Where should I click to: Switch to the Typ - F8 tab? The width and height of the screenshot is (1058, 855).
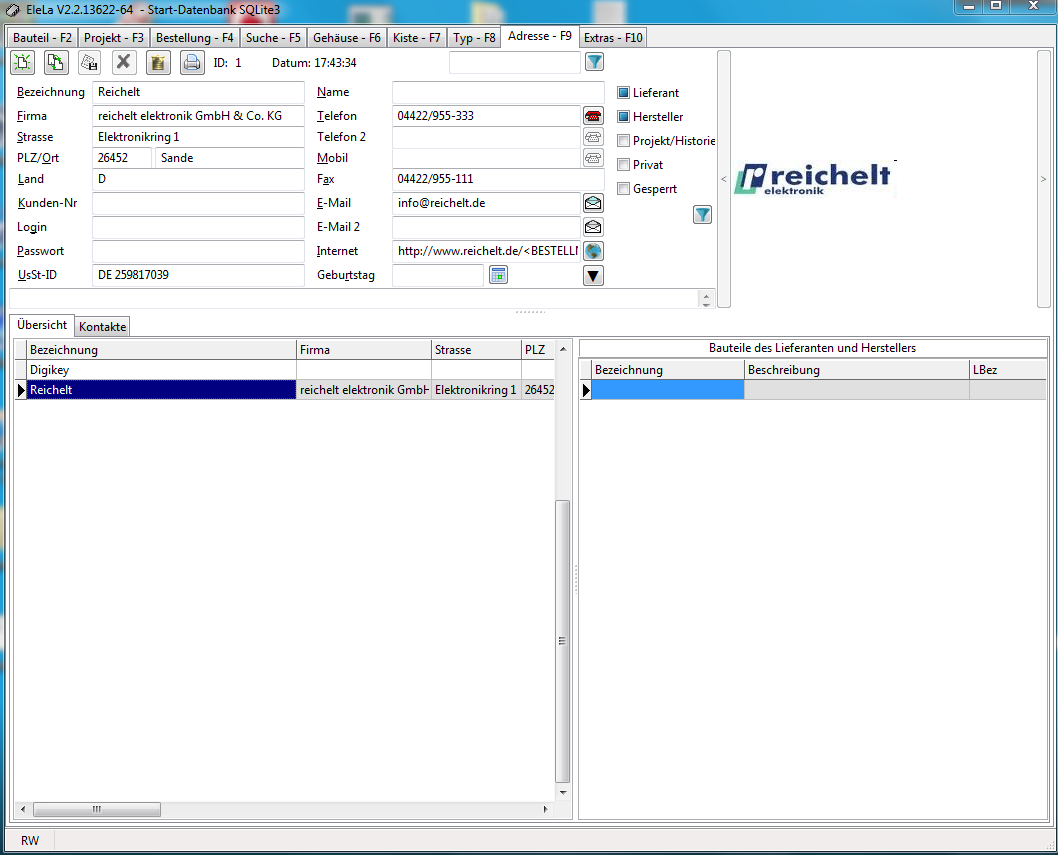(474, 38)
